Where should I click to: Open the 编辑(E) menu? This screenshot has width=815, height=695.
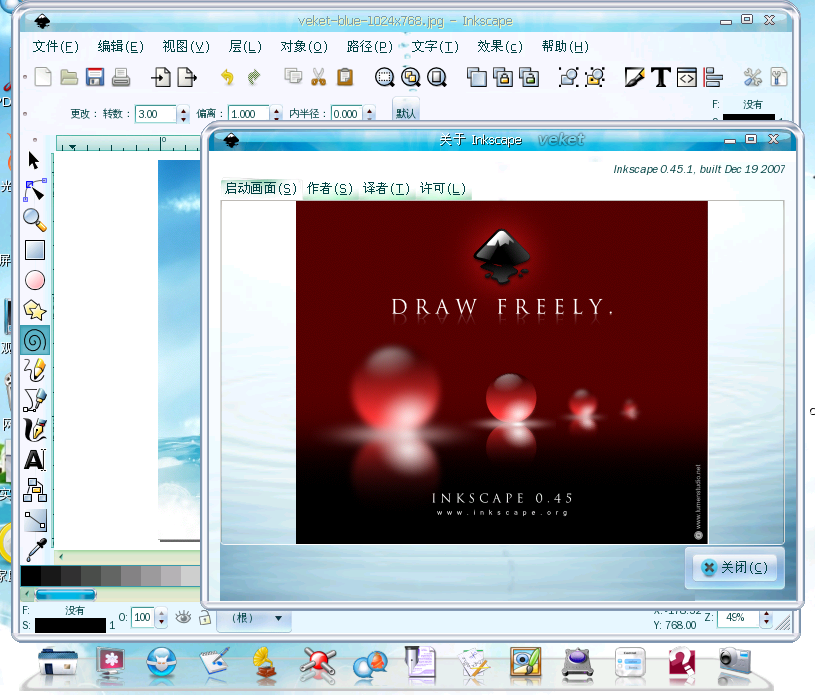tap(121, 47)
